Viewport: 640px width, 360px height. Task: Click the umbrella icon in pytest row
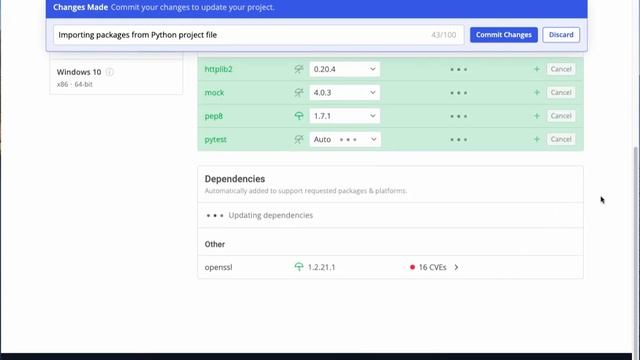pyautogui.click(x=299, y=139)
